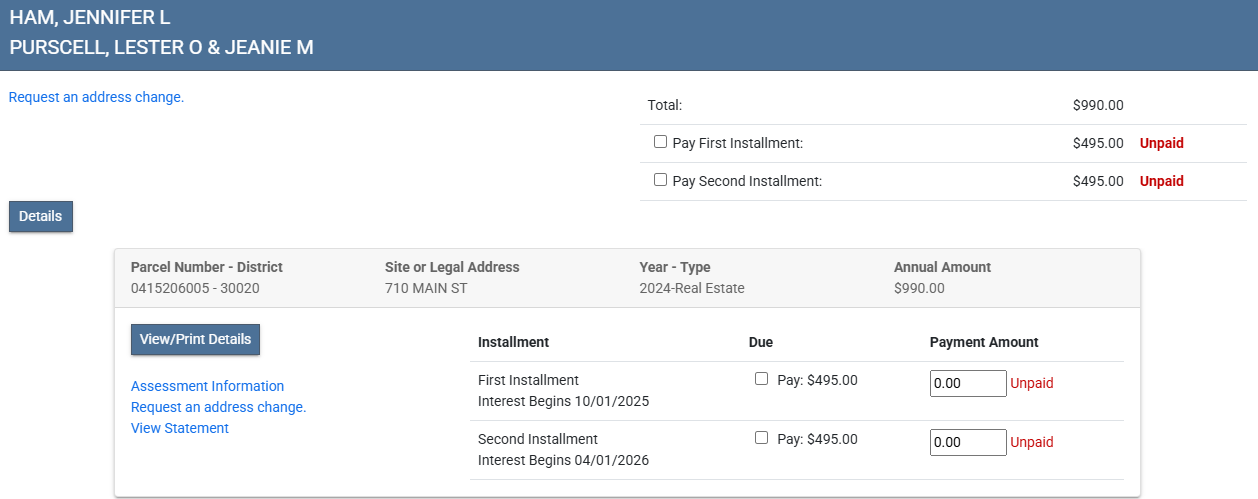
Task: Focus the First Installment payment amount field
Action: point(967,383)
